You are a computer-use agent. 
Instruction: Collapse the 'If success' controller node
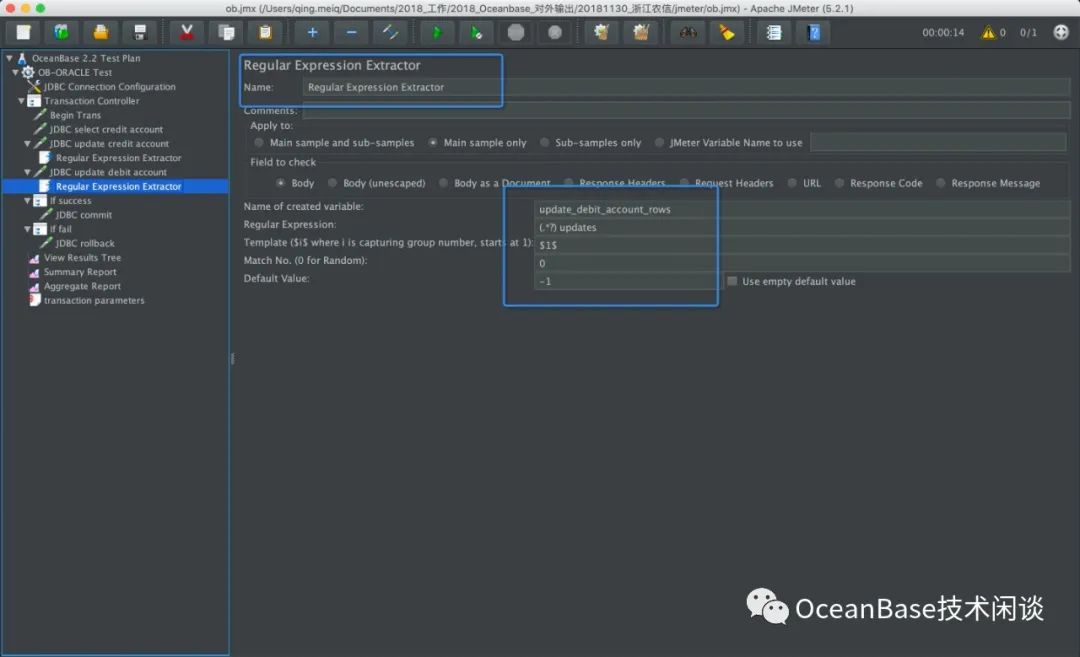28,201
